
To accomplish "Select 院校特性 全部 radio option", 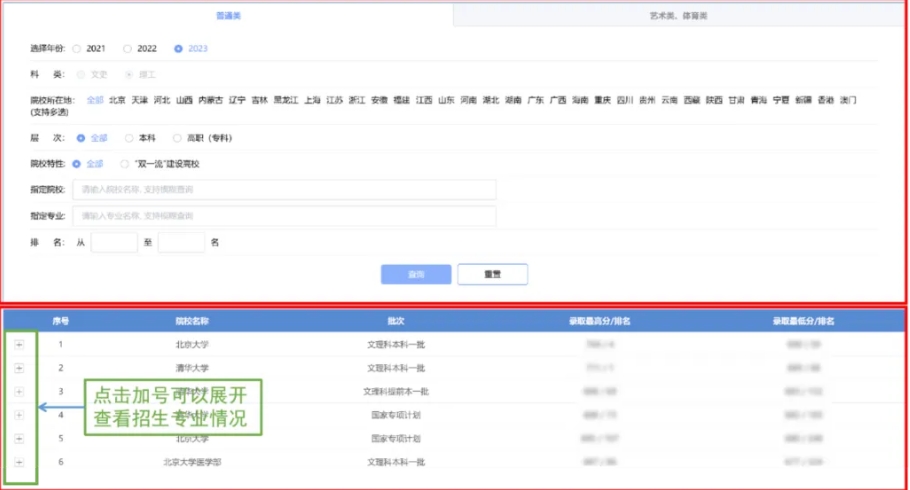I will [77, 164].
